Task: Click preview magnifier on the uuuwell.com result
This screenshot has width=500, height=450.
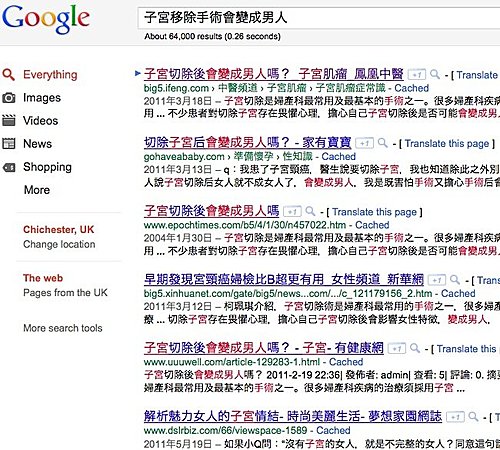Action: (x=415, y=348)
